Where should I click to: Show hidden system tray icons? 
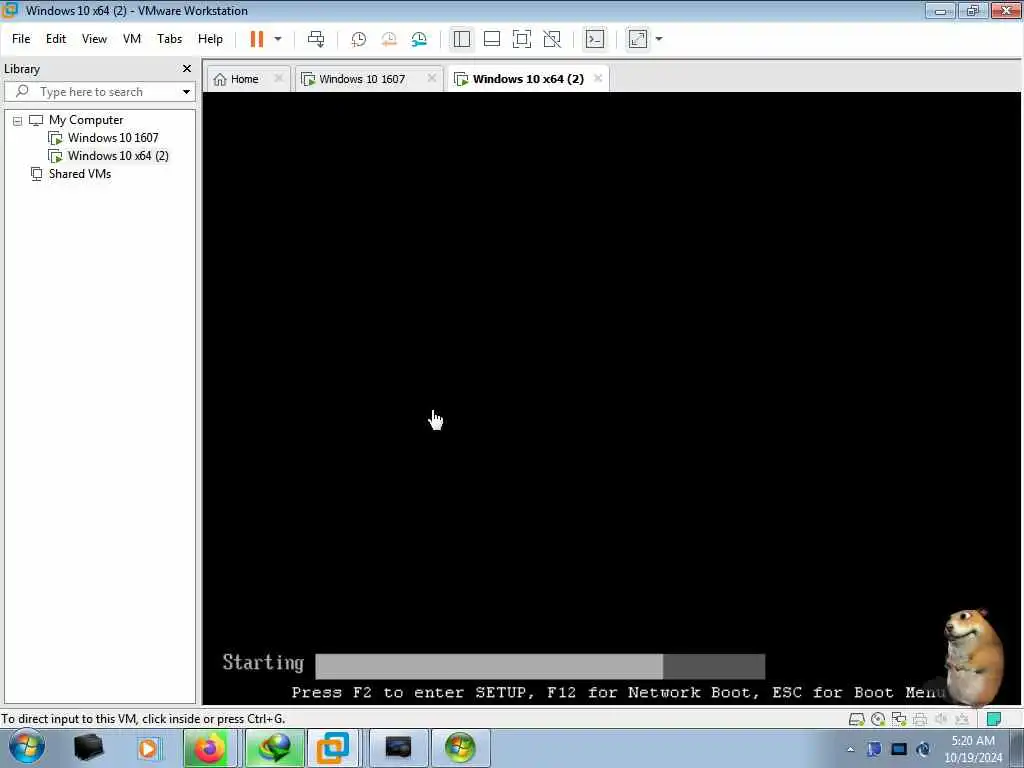[850, 750]
